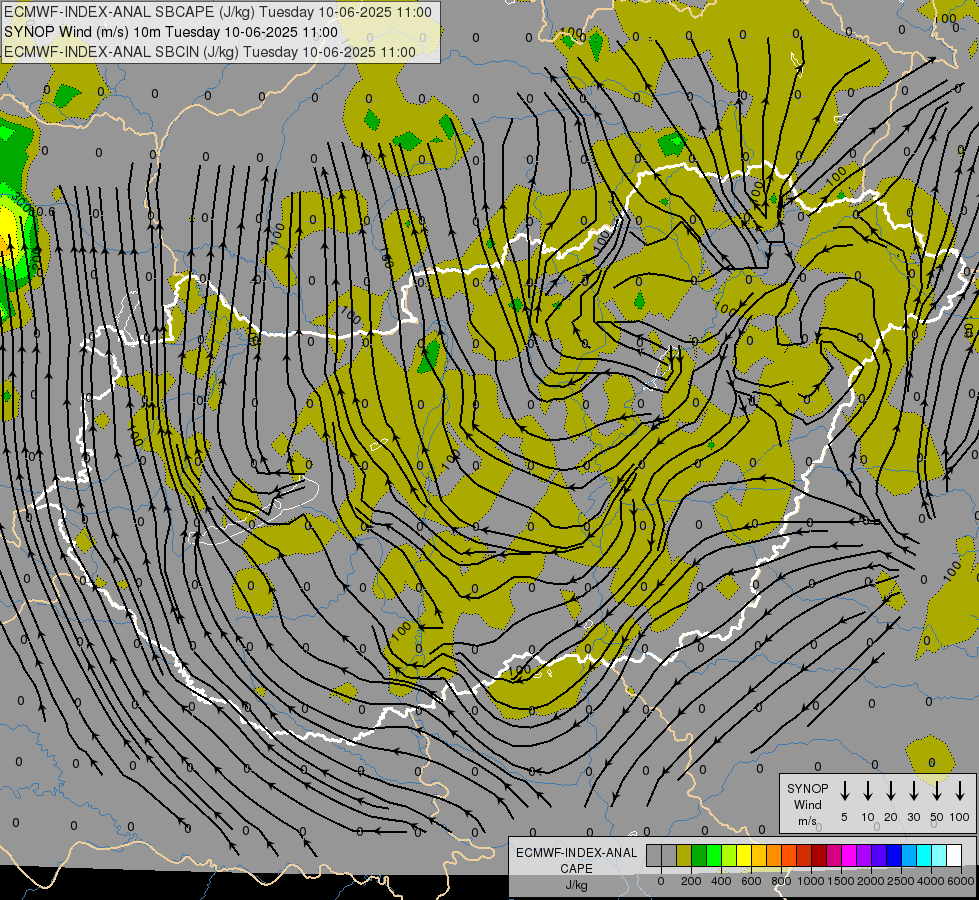This screenshot has height=900, width=979.
Task: Click the 50 m/s wind arrow in legend
Action: (937, 791)
